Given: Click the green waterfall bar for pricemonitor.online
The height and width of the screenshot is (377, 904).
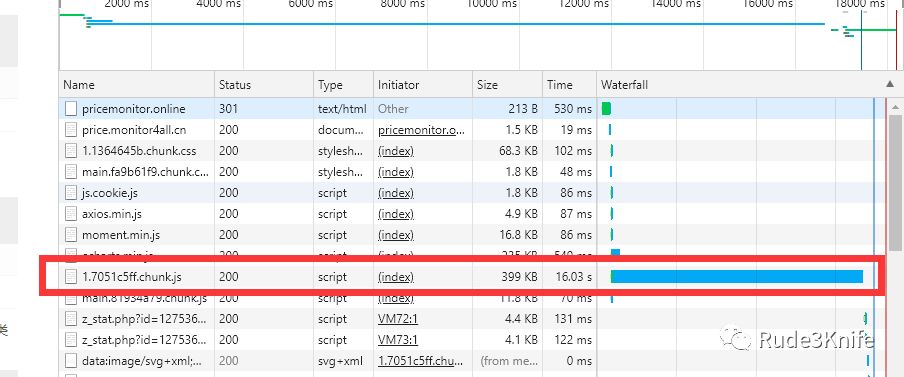Looking at the screenshot, I should point(606,108).
